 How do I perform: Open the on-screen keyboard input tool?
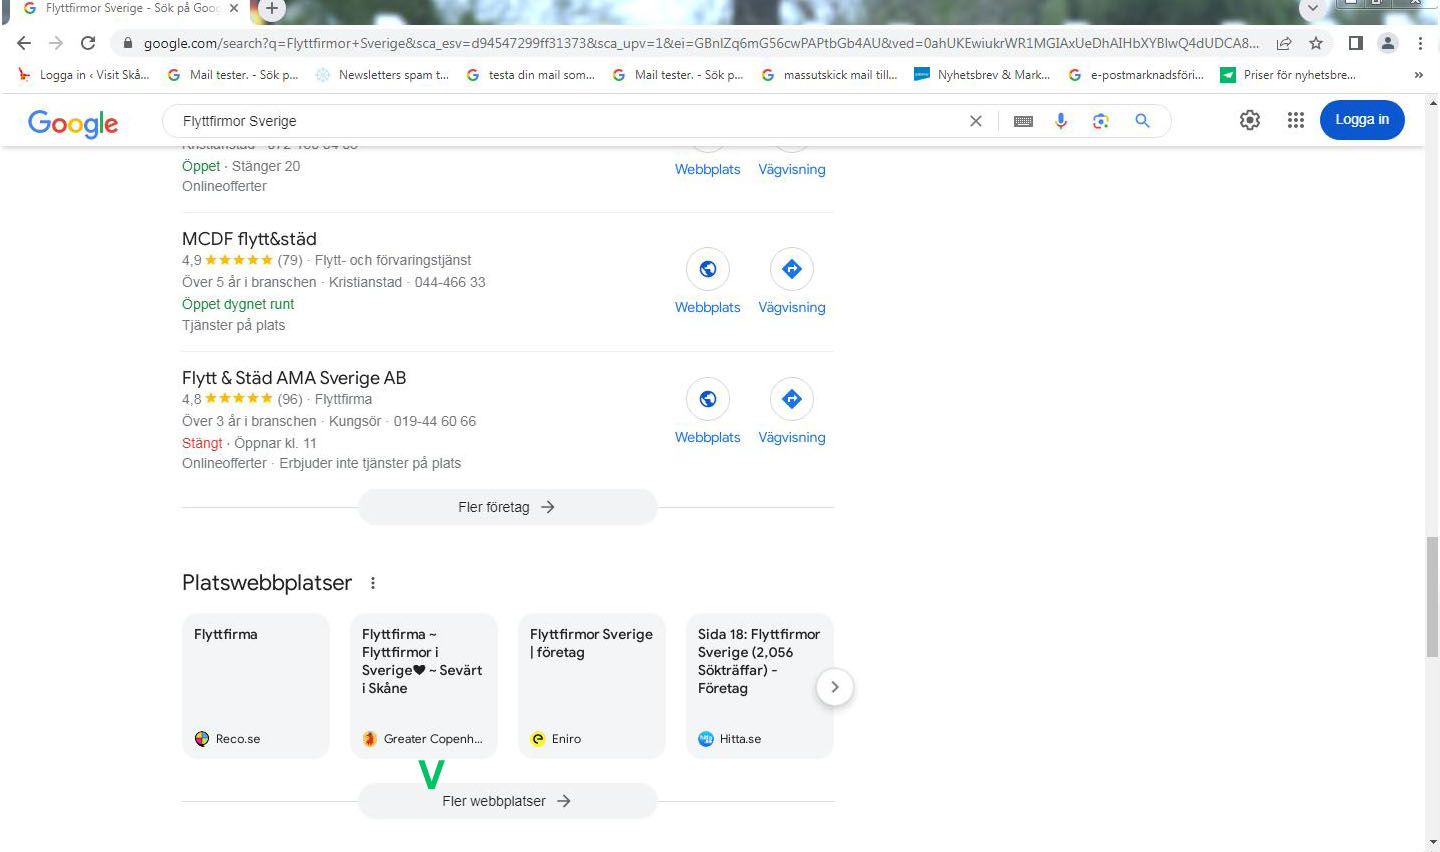point(1023,121)
